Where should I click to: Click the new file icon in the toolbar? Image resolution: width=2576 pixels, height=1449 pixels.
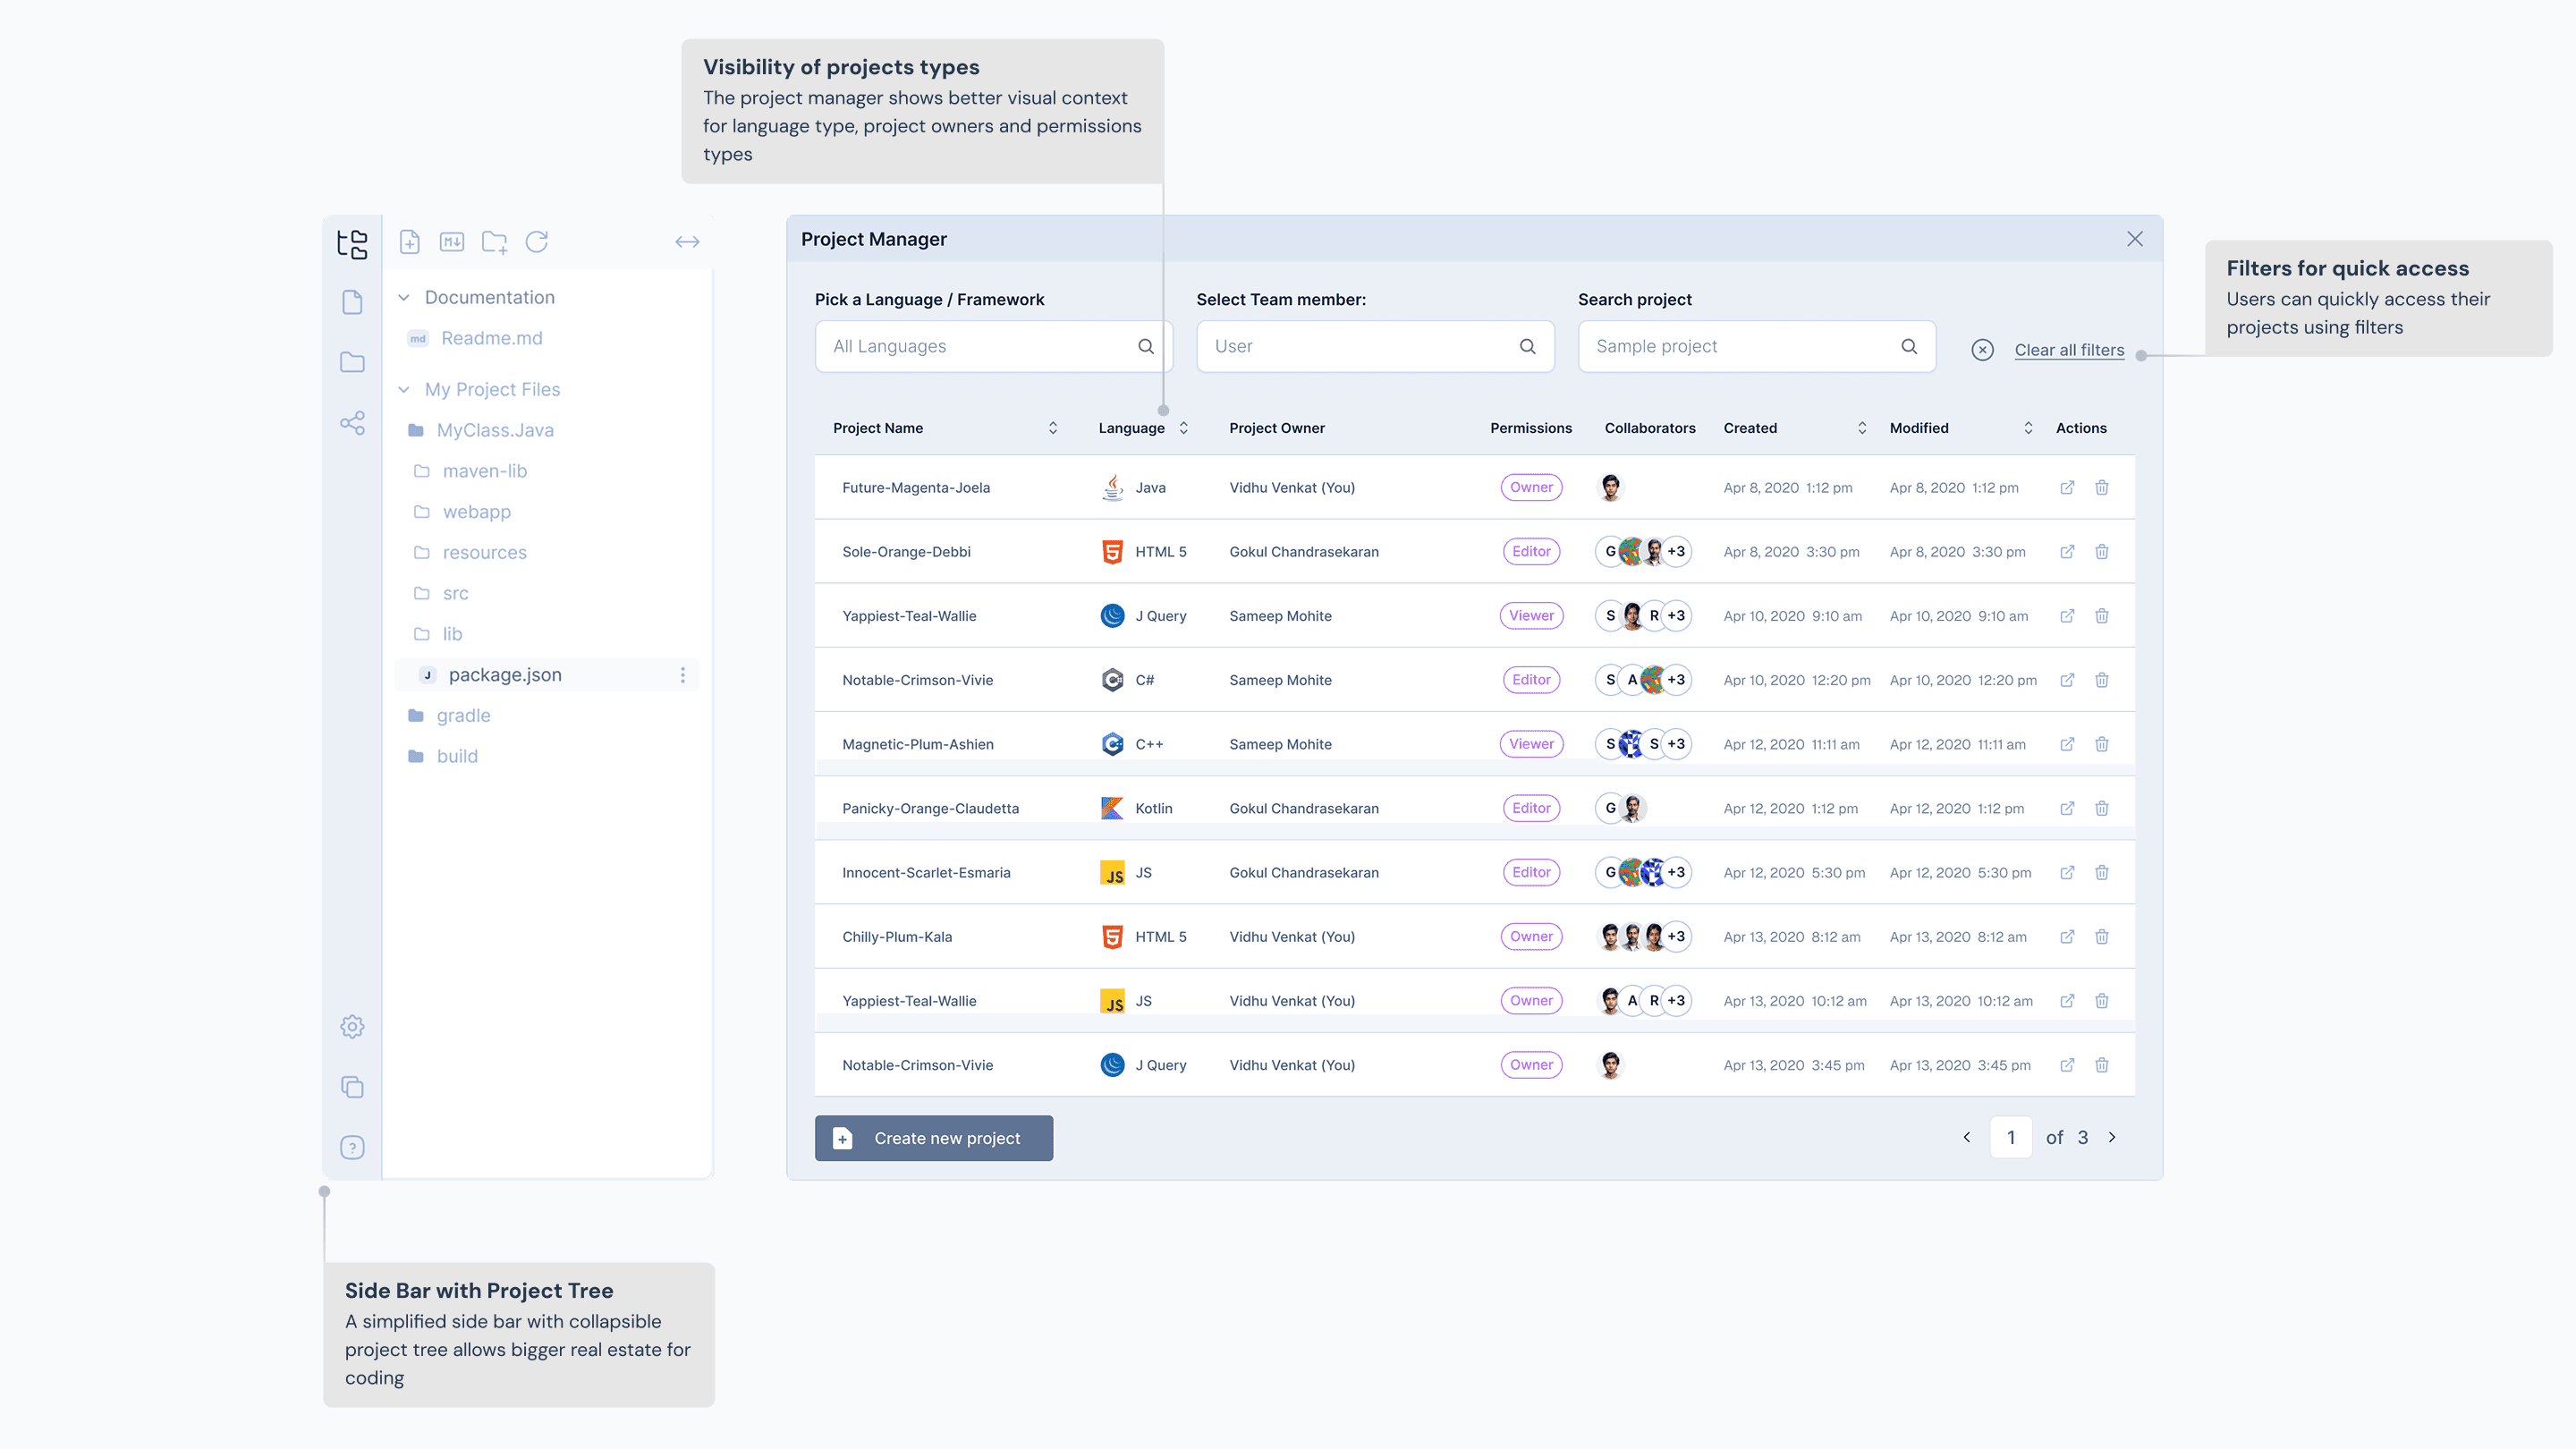click(x=409, y=242)
